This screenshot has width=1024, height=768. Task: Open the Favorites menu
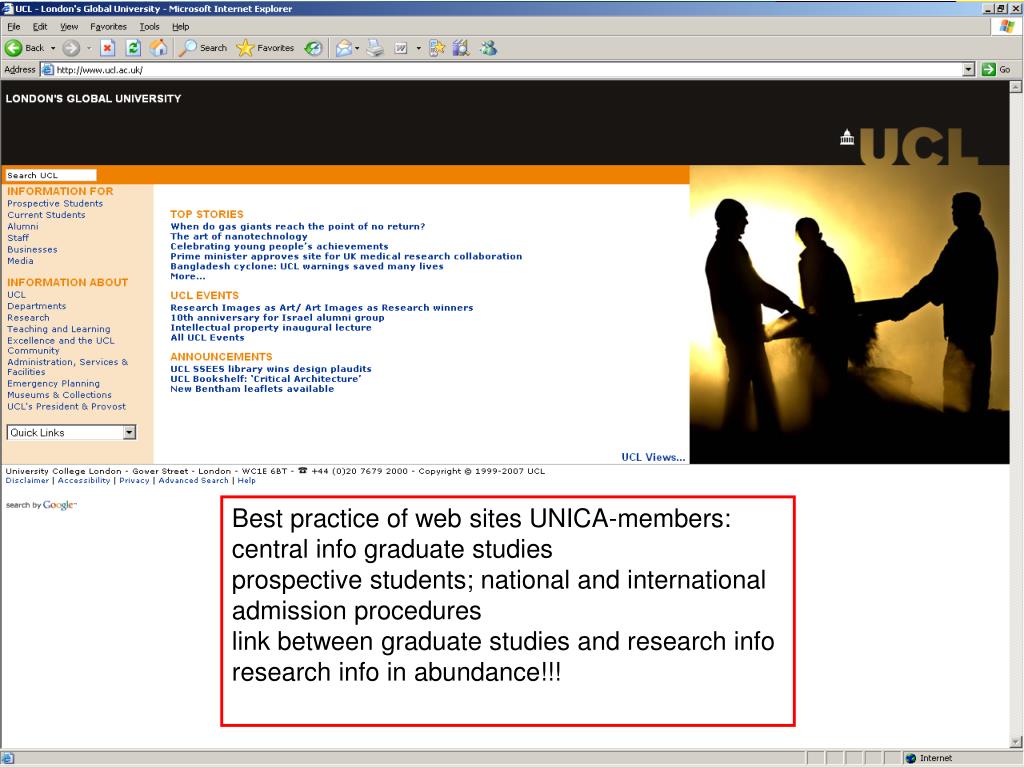pos(108,27)
